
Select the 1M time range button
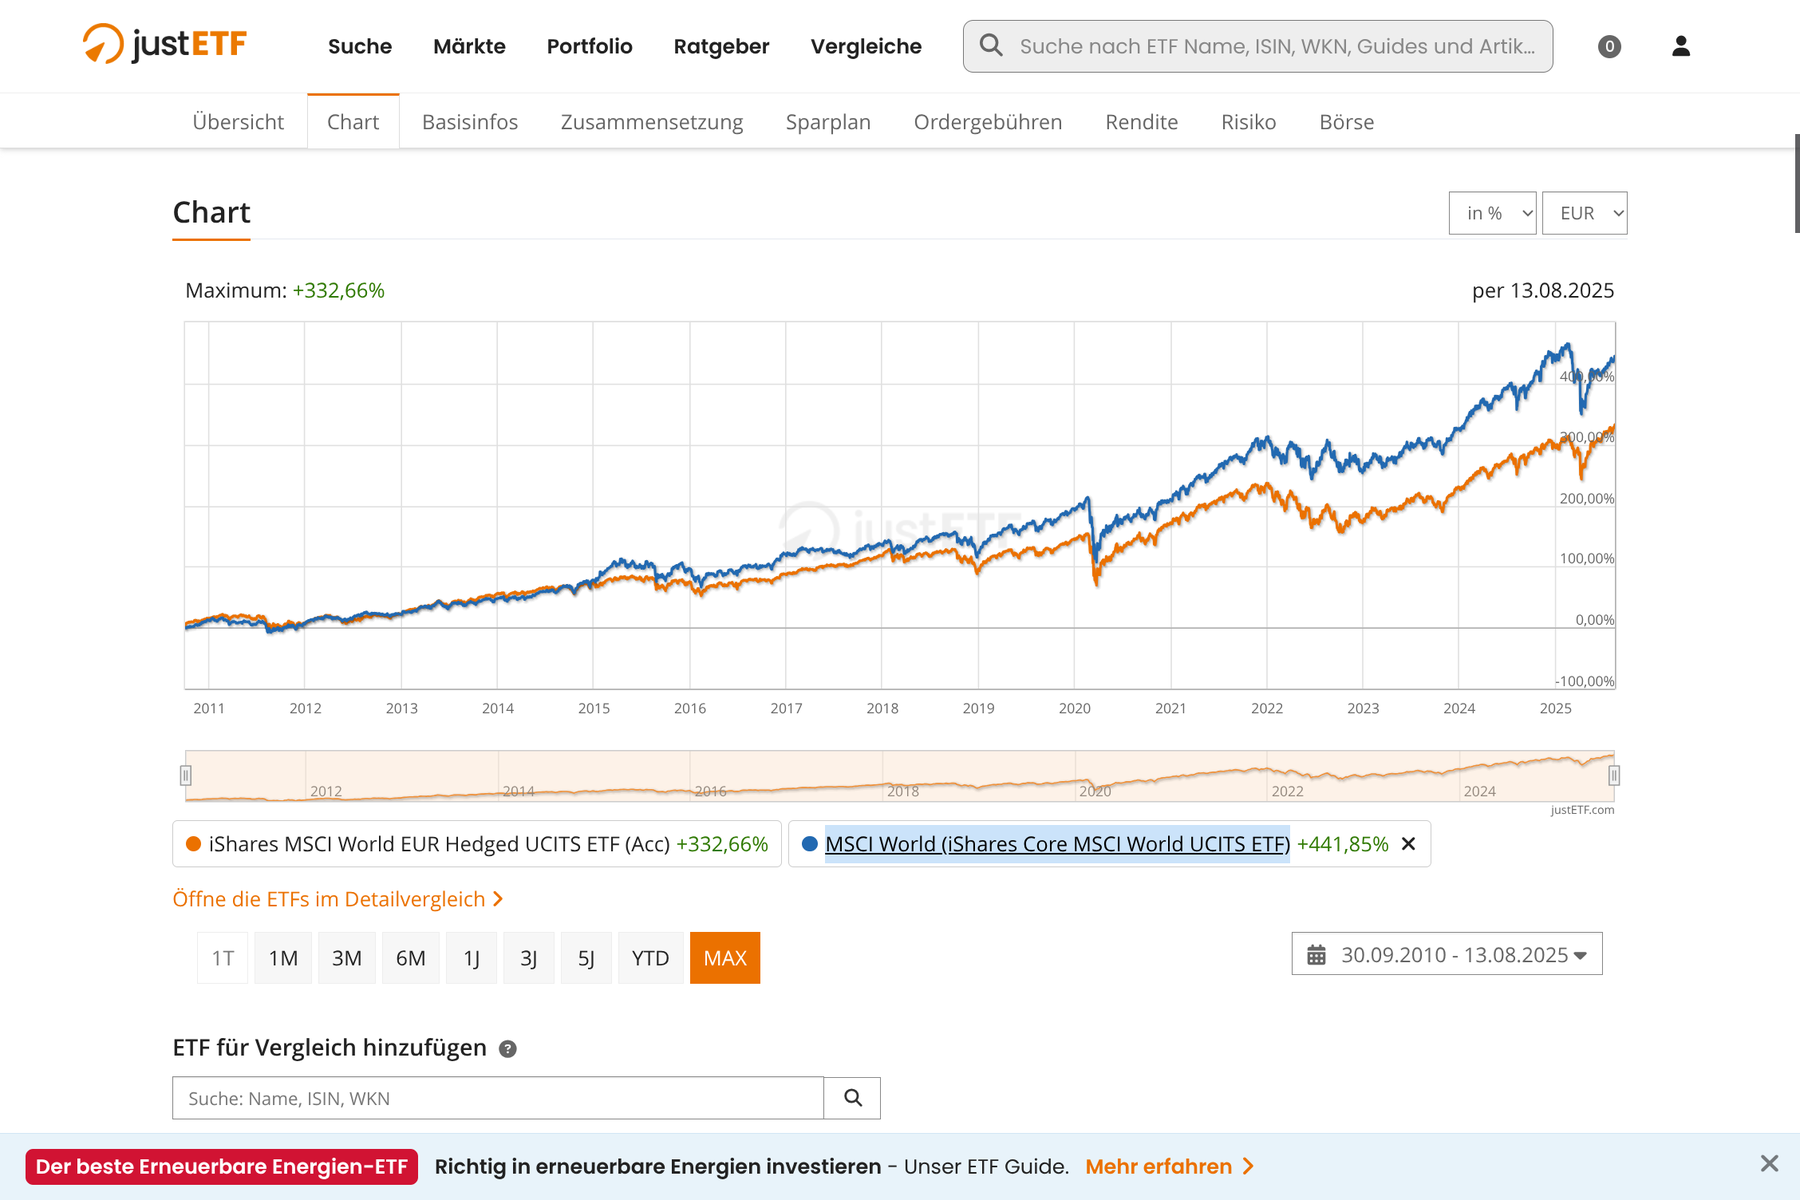tap(283, 958)
